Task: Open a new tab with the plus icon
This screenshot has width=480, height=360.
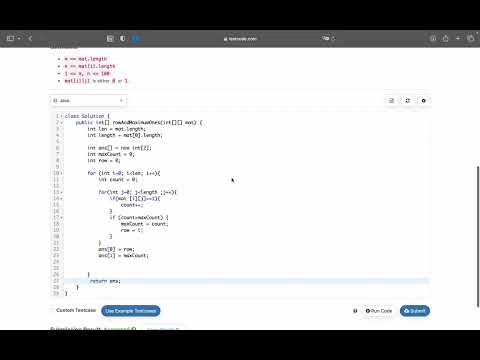Action: pyautogui.click(x=458, y=38)
